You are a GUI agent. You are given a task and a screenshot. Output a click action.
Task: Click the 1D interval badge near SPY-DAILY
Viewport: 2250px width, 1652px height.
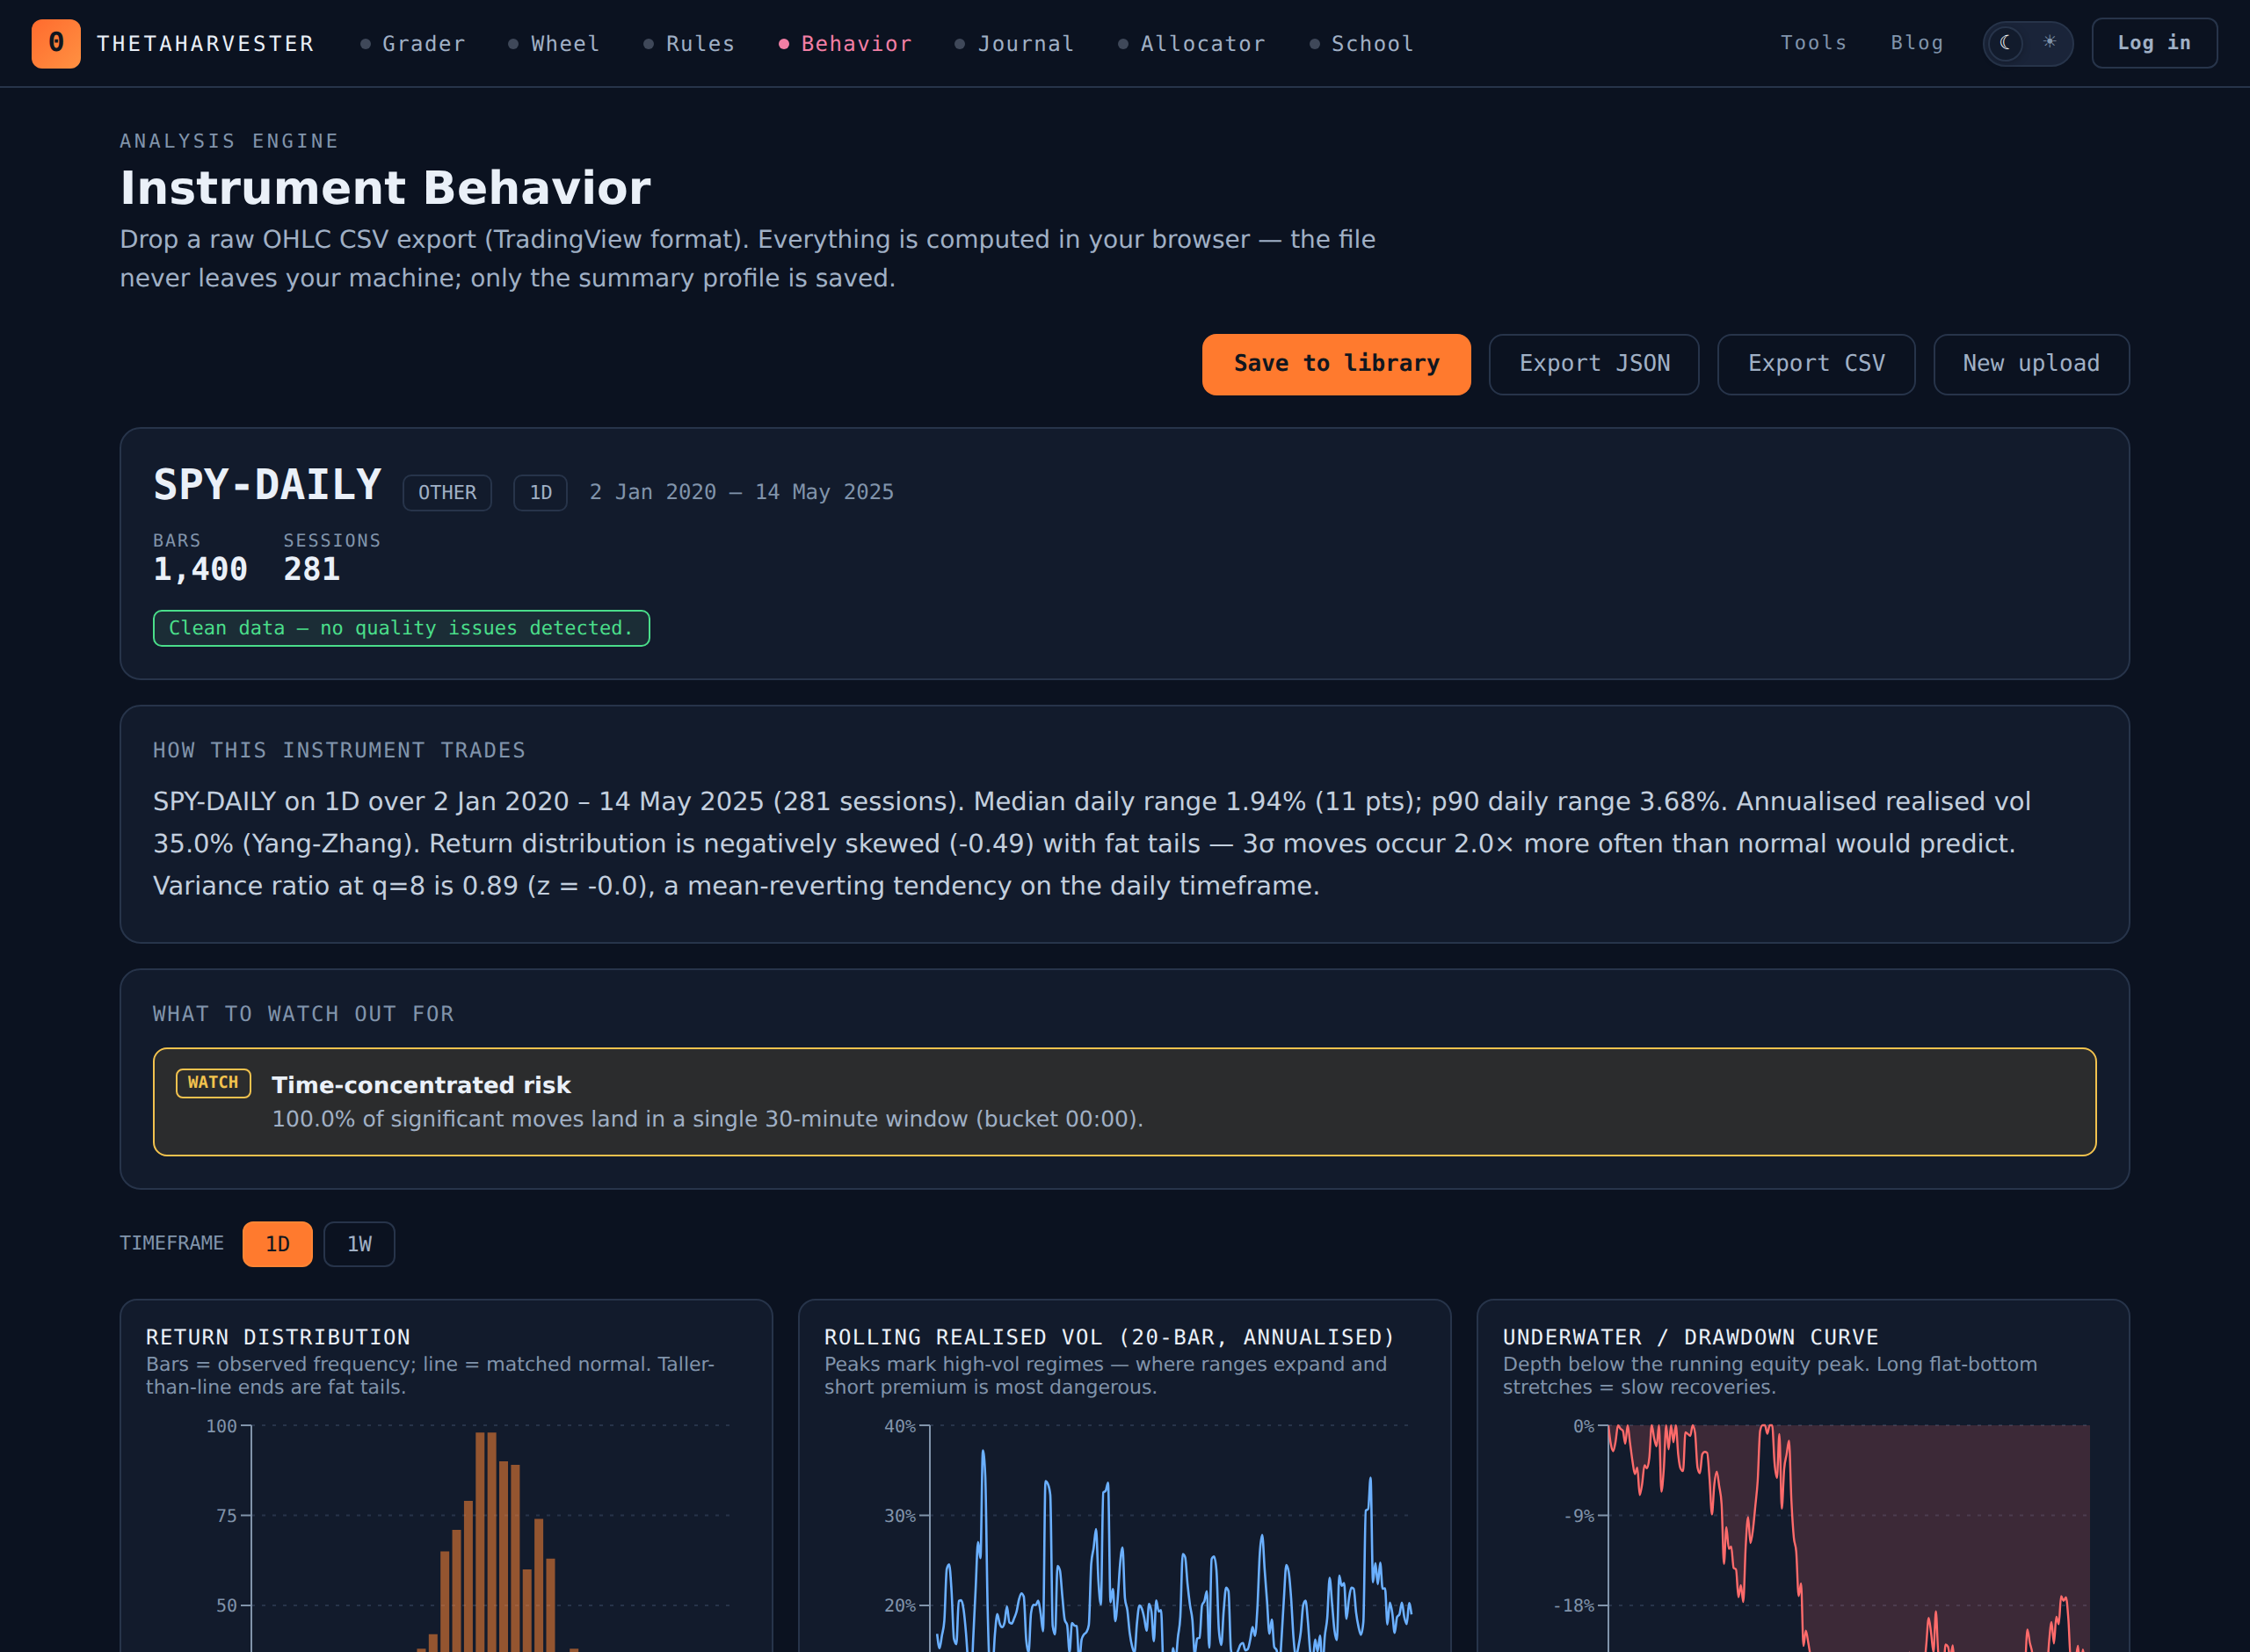click(x=540, y=493)
